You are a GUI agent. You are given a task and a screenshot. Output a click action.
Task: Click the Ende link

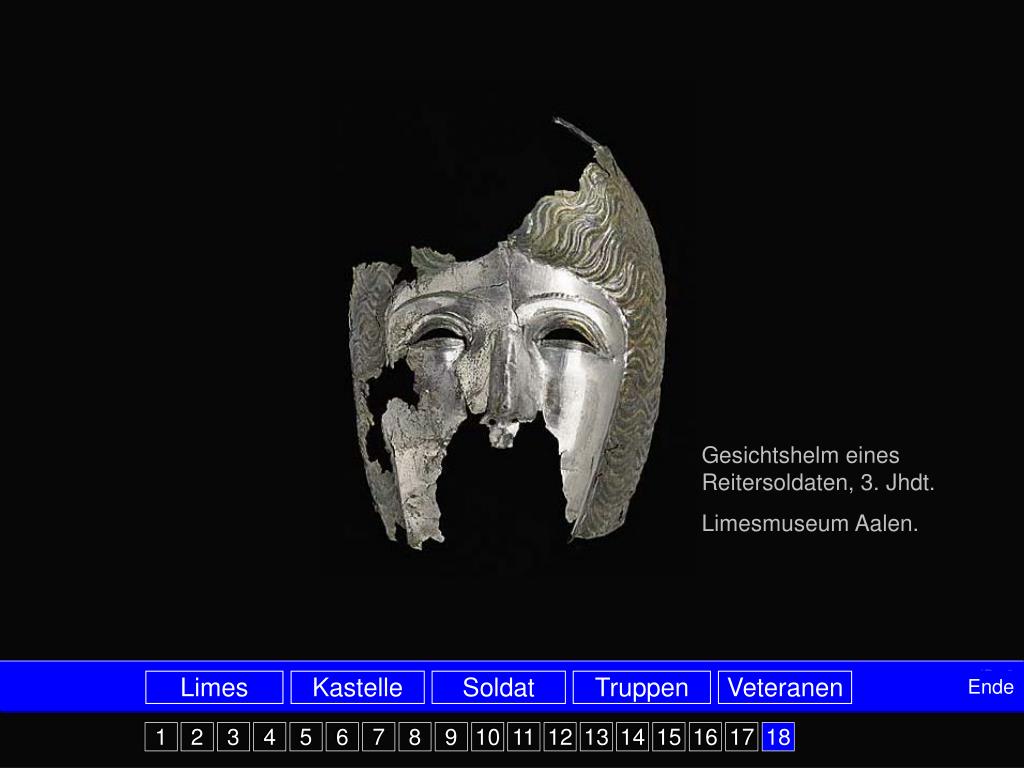pos(990,687)
